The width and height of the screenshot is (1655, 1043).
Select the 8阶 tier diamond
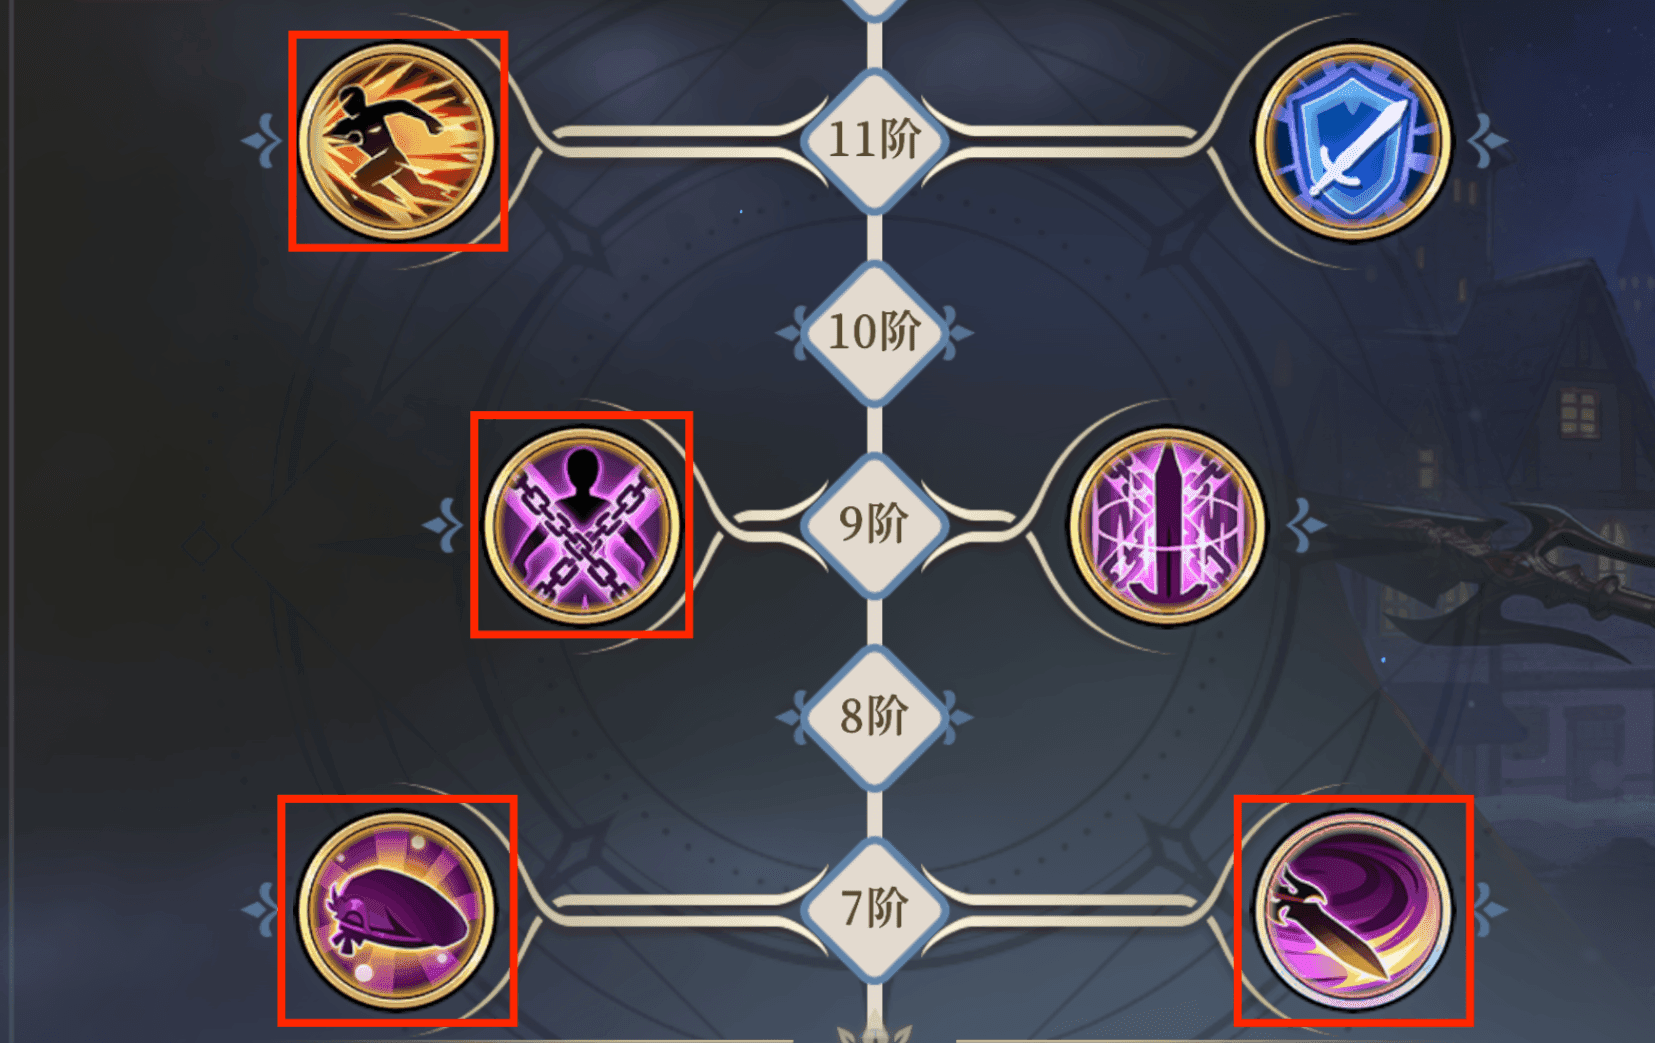click(x=875, y=717)
